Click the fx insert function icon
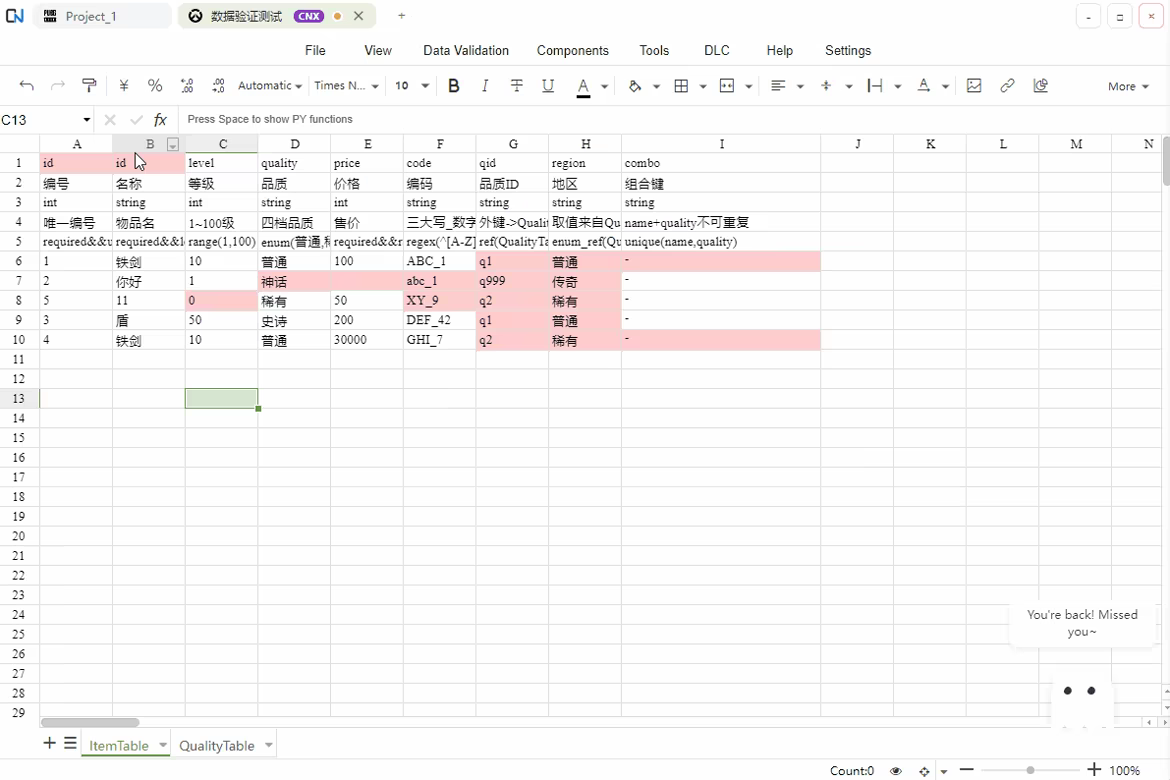This screenshot has width=1170, height=780. pos(160,119)
